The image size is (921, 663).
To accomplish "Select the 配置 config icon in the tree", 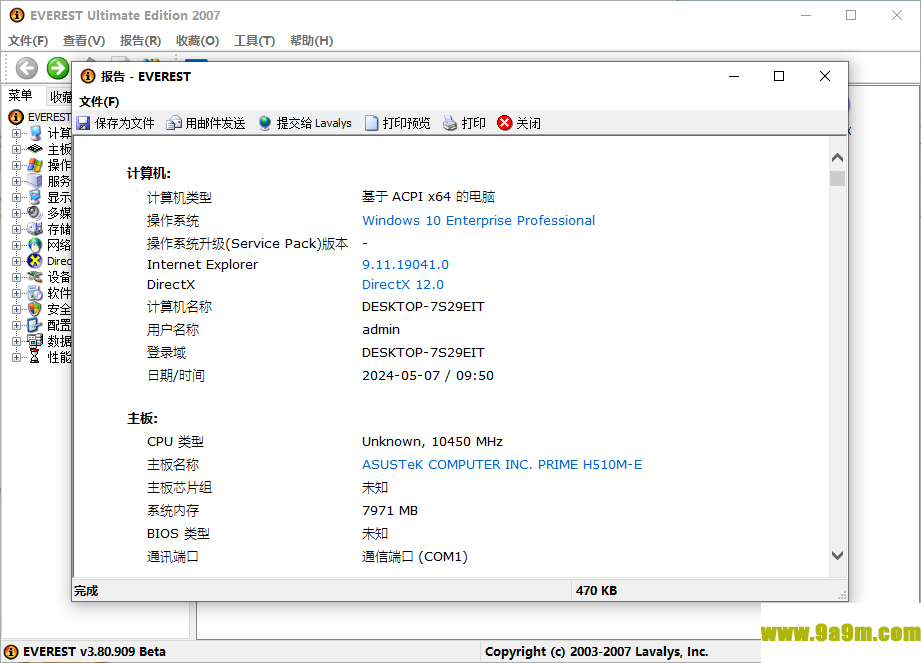I will pos(35,325).
